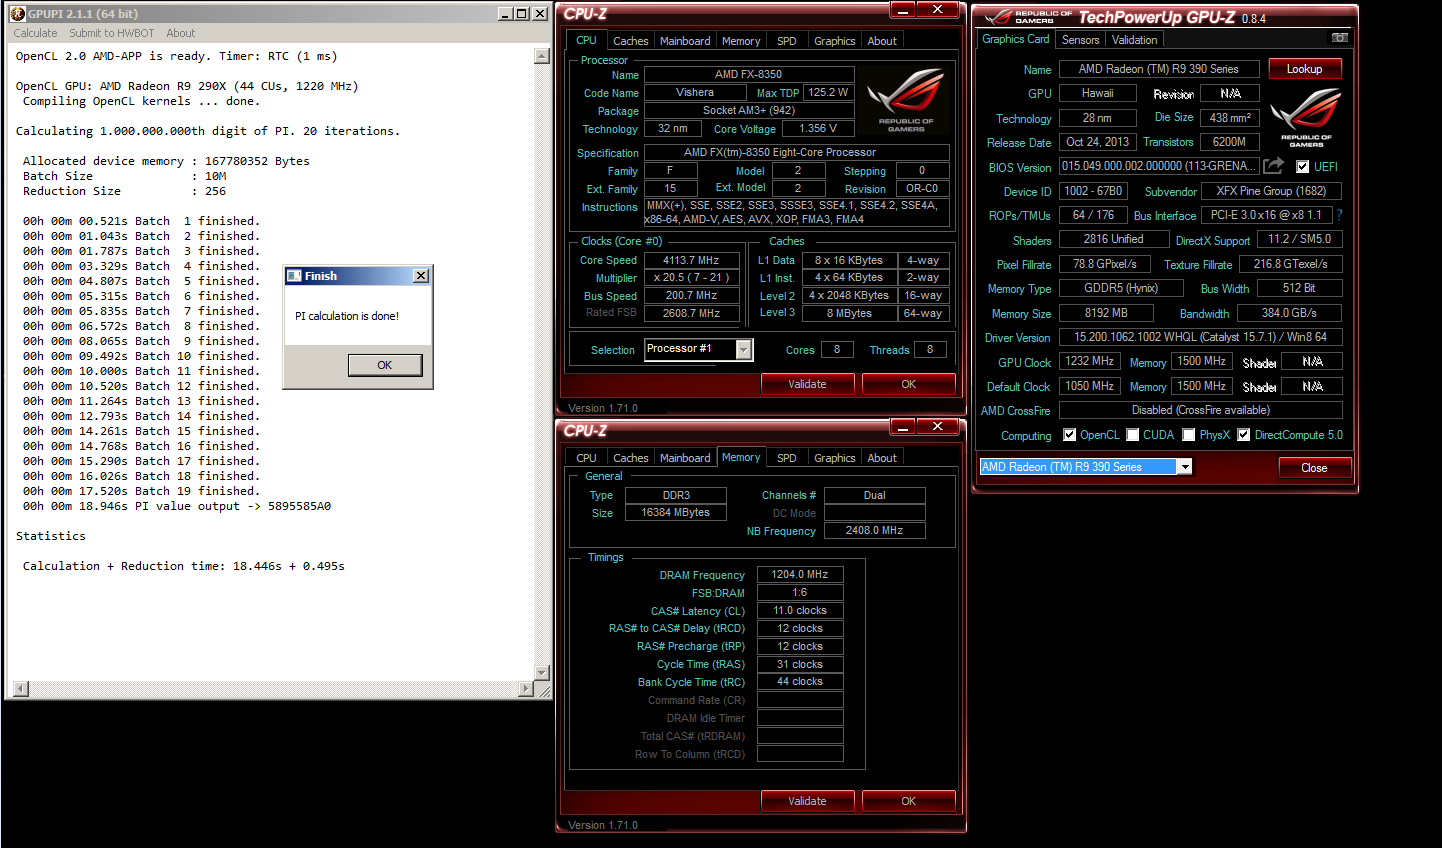The height and width of the screenshot is (848, 1442).
Task: Click the NB Frequency '2408.0 MHz' value
Action: [874, 530]
